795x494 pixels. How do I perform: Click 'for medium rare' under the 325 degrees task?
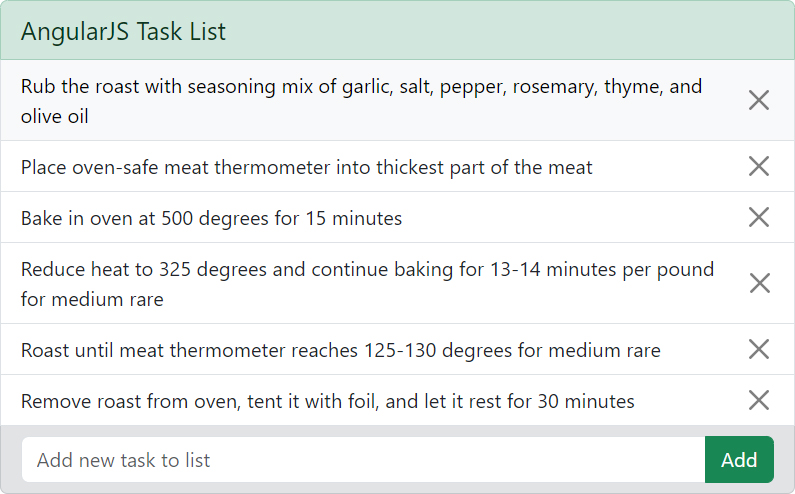point(92,299)
